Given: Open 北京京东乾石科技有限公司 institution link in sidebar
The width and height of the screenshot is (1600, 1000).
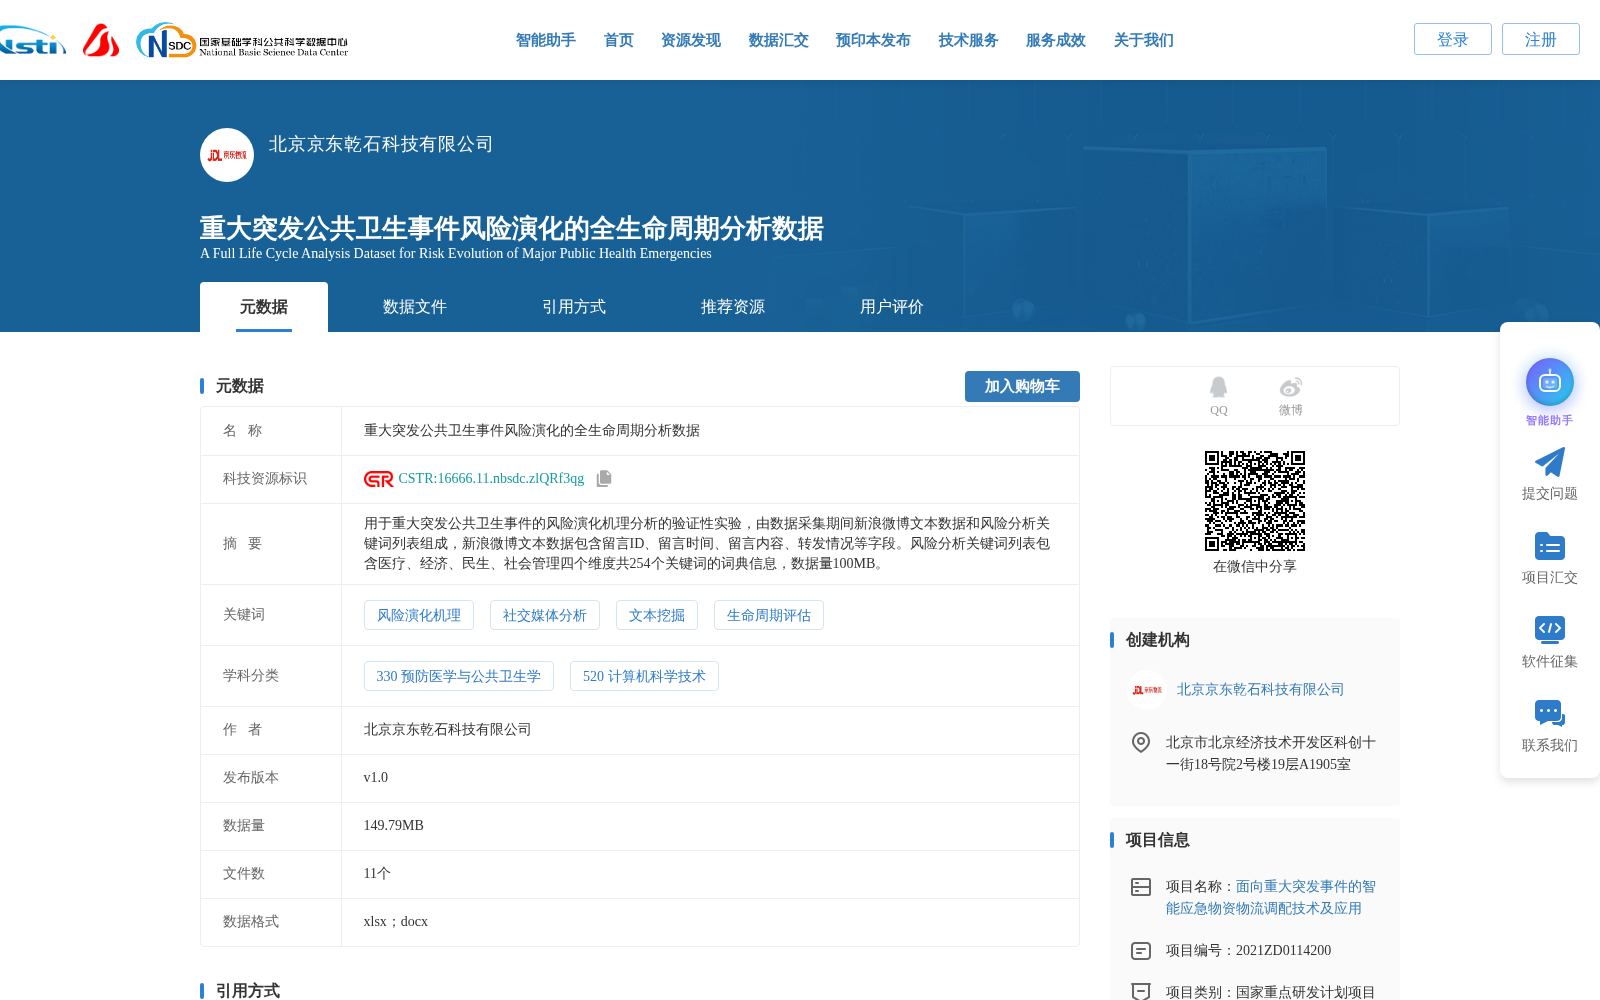Looking at the screenshot, I should 1260,690.
